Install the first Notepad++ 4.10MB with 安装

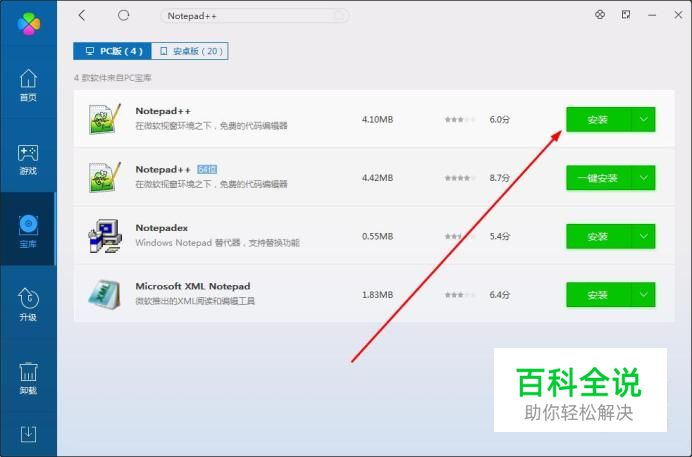(x=598, y=120)
